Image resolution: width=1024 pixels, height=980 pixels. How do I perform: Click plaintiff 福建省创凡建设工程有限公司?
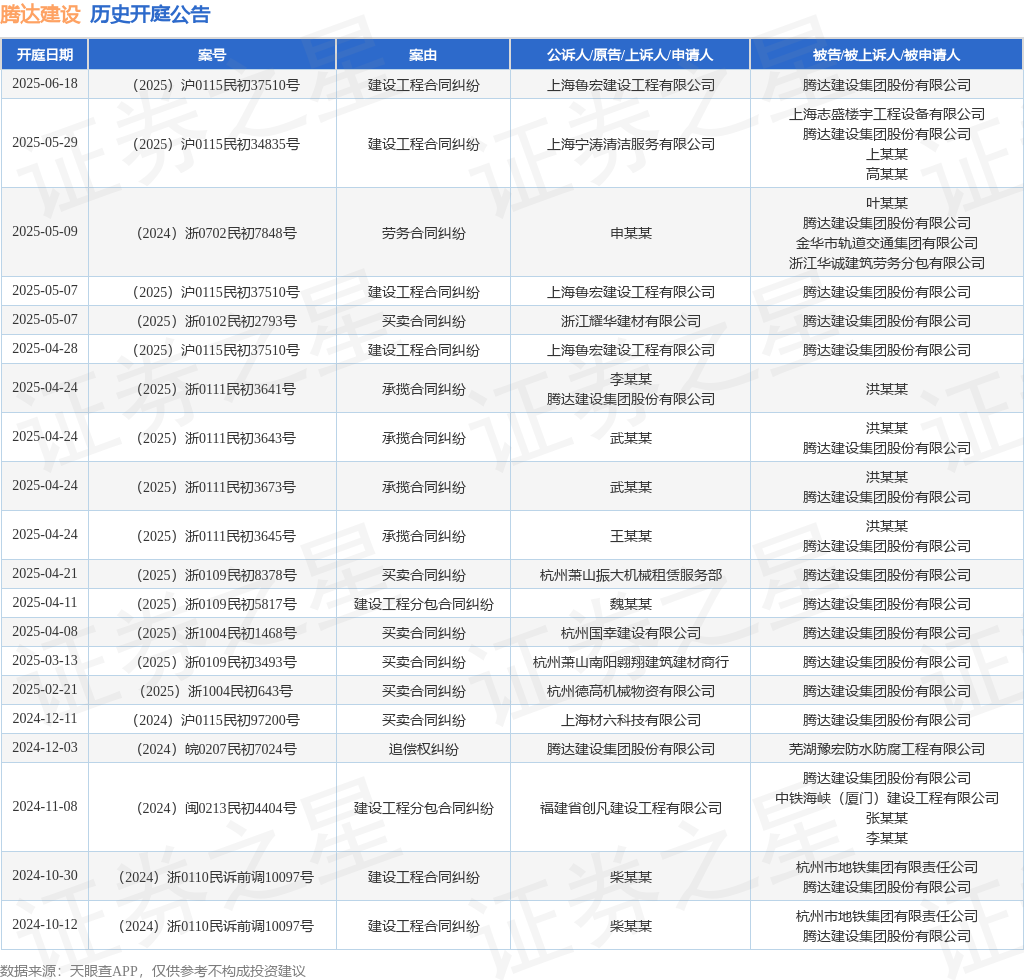click(631, 808)
